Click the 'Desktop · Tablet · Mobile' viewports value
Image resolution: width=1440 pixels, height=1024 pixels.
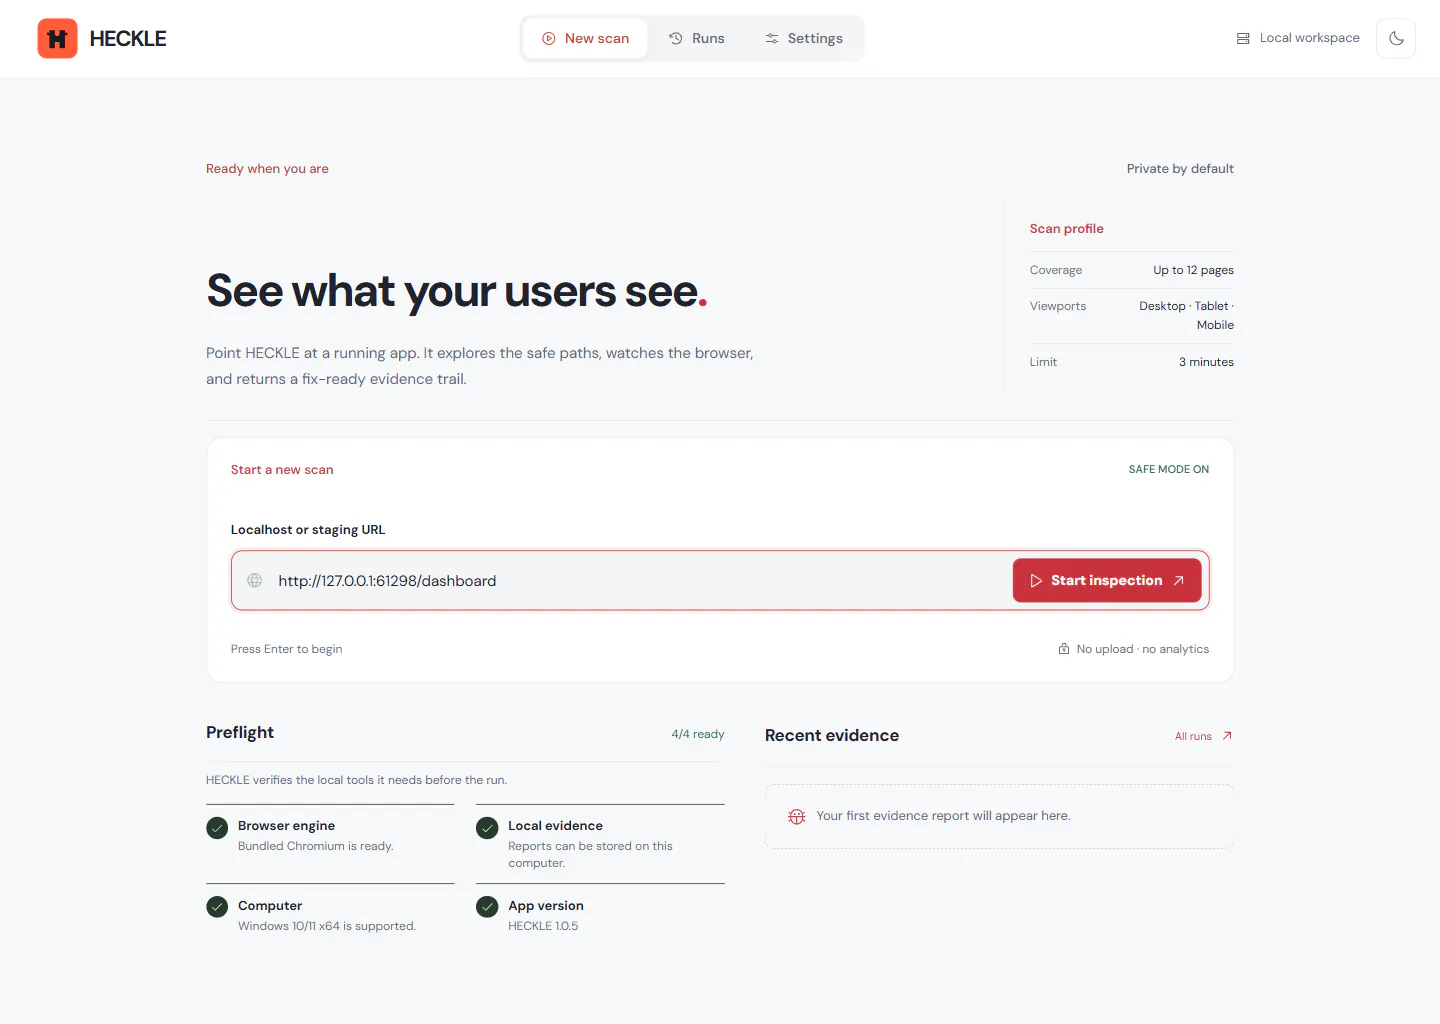coord(1187,315)
